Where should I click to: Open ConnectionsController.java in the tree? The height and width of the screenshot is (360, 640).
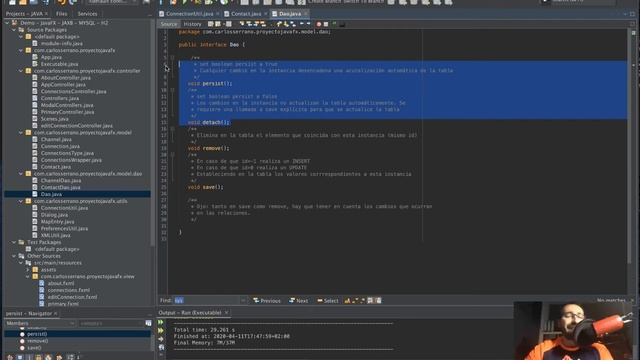73,92
